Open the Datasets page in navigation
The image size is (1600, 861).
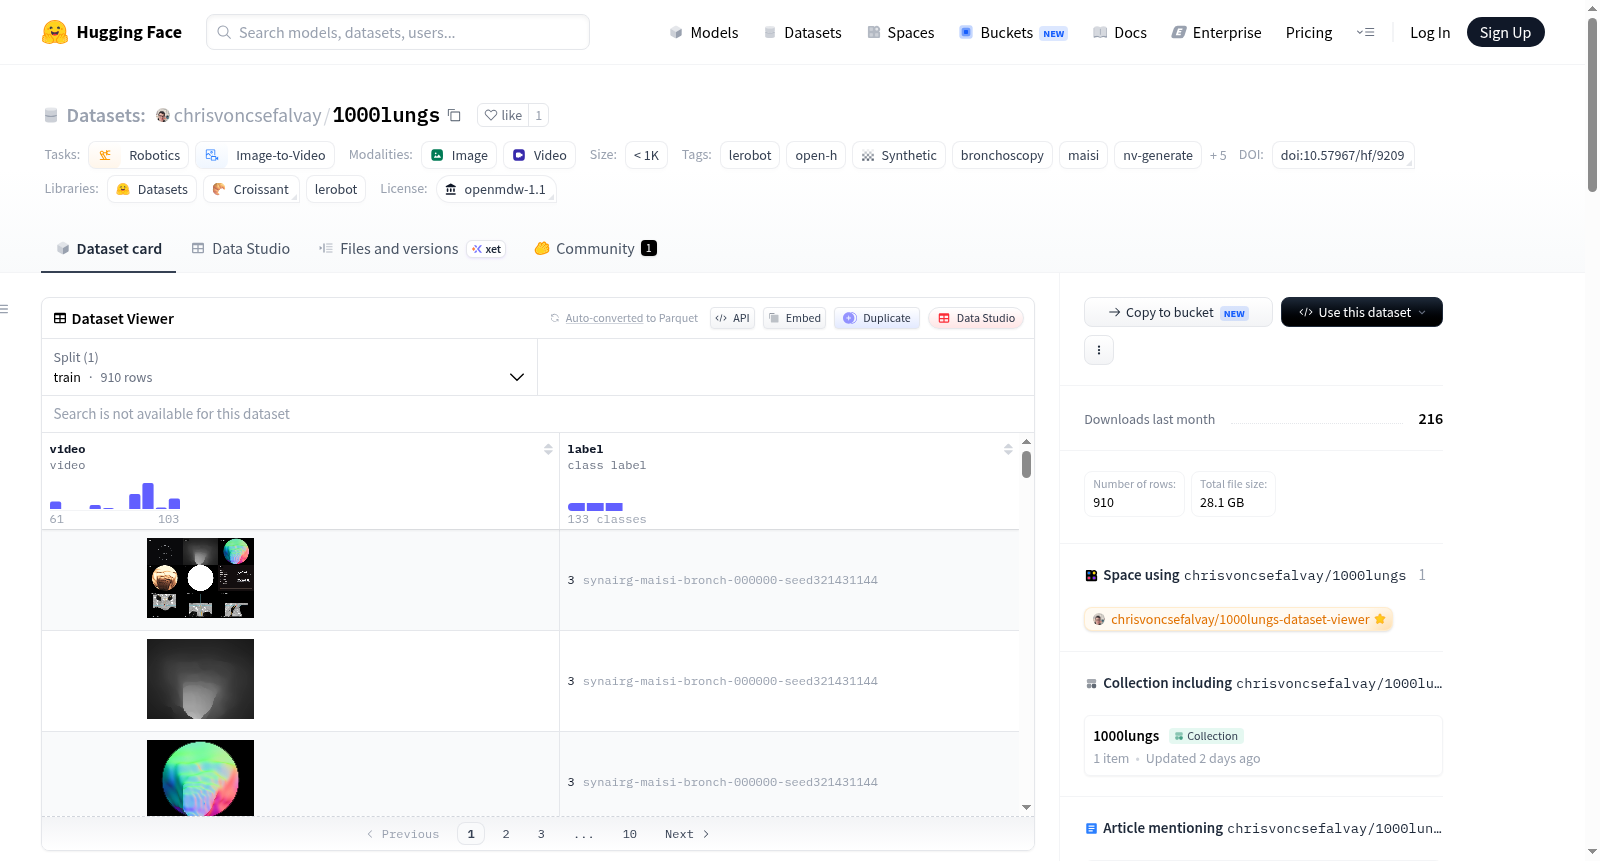point(802,32)
